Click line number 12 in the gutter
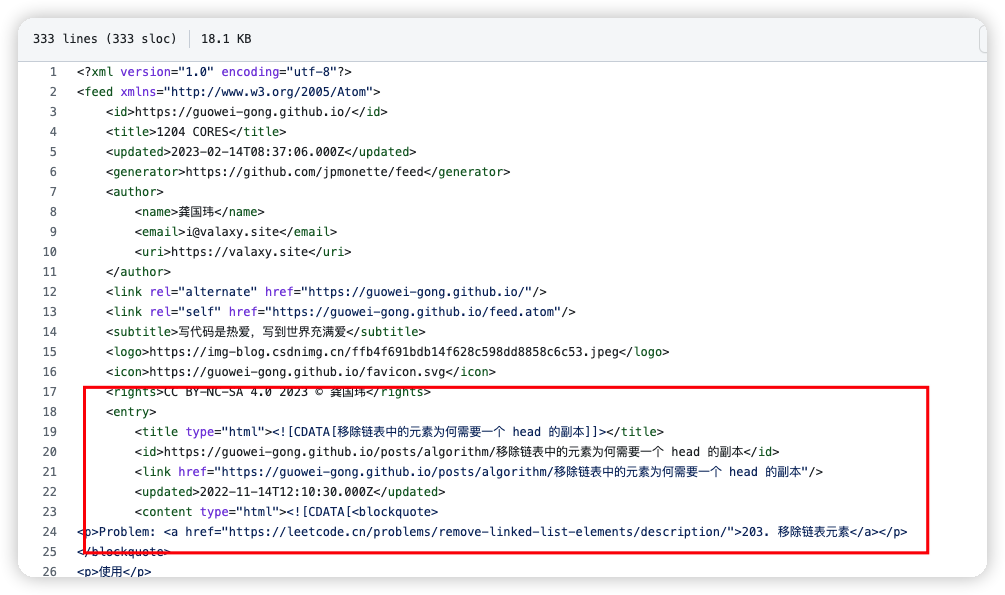 (x=50, y=292)
